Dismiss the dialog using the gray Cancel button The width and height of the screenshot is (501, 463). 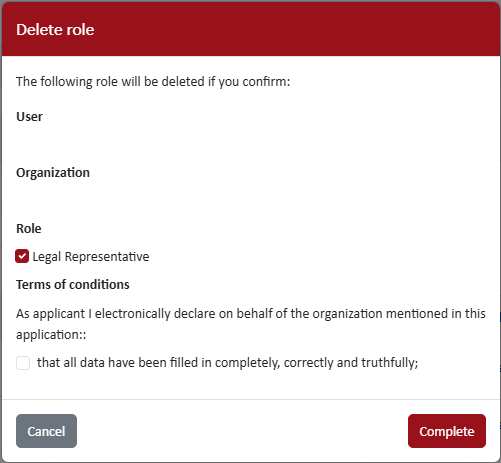pyautogui.click(x=46, y=431)
